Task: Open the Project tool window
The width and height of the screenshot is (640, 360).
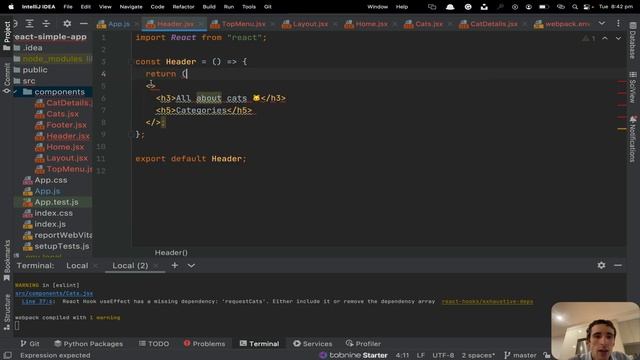Action: click(7, 36)
